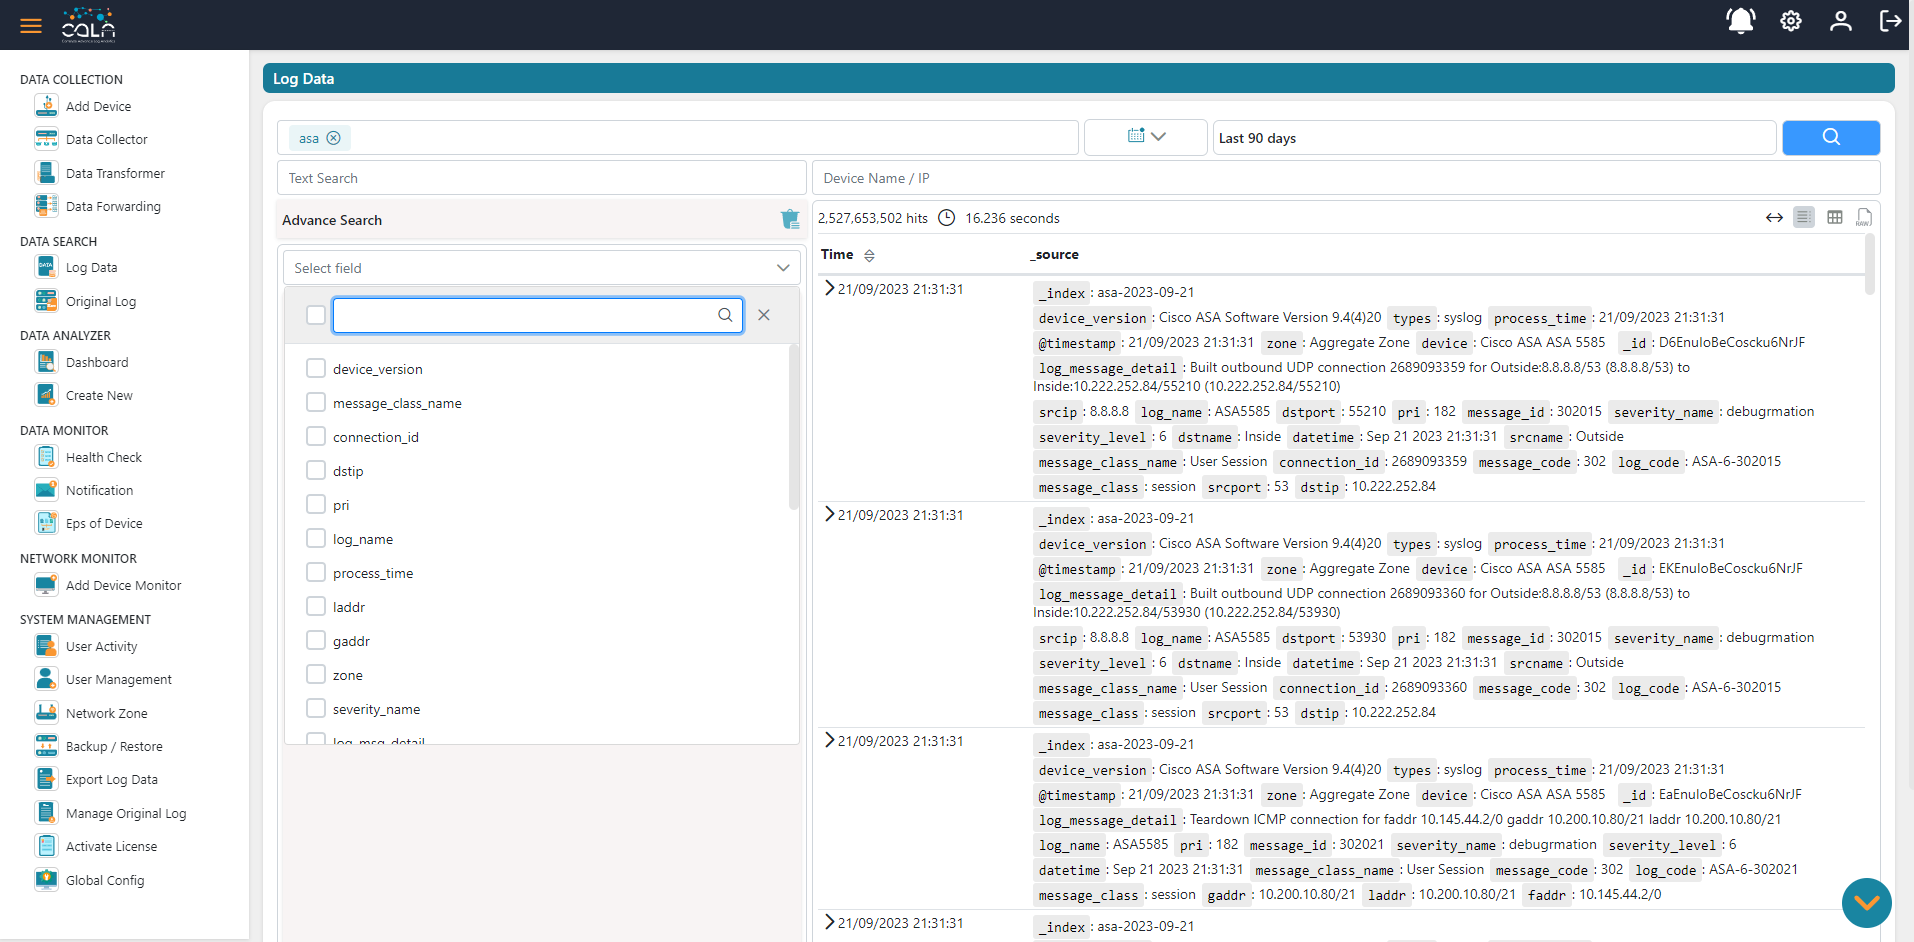Select the Data Collector icon in sidebar
The width and height of the screenshot is (1914, 942).
pyautogui.click(x=46, y=138)
